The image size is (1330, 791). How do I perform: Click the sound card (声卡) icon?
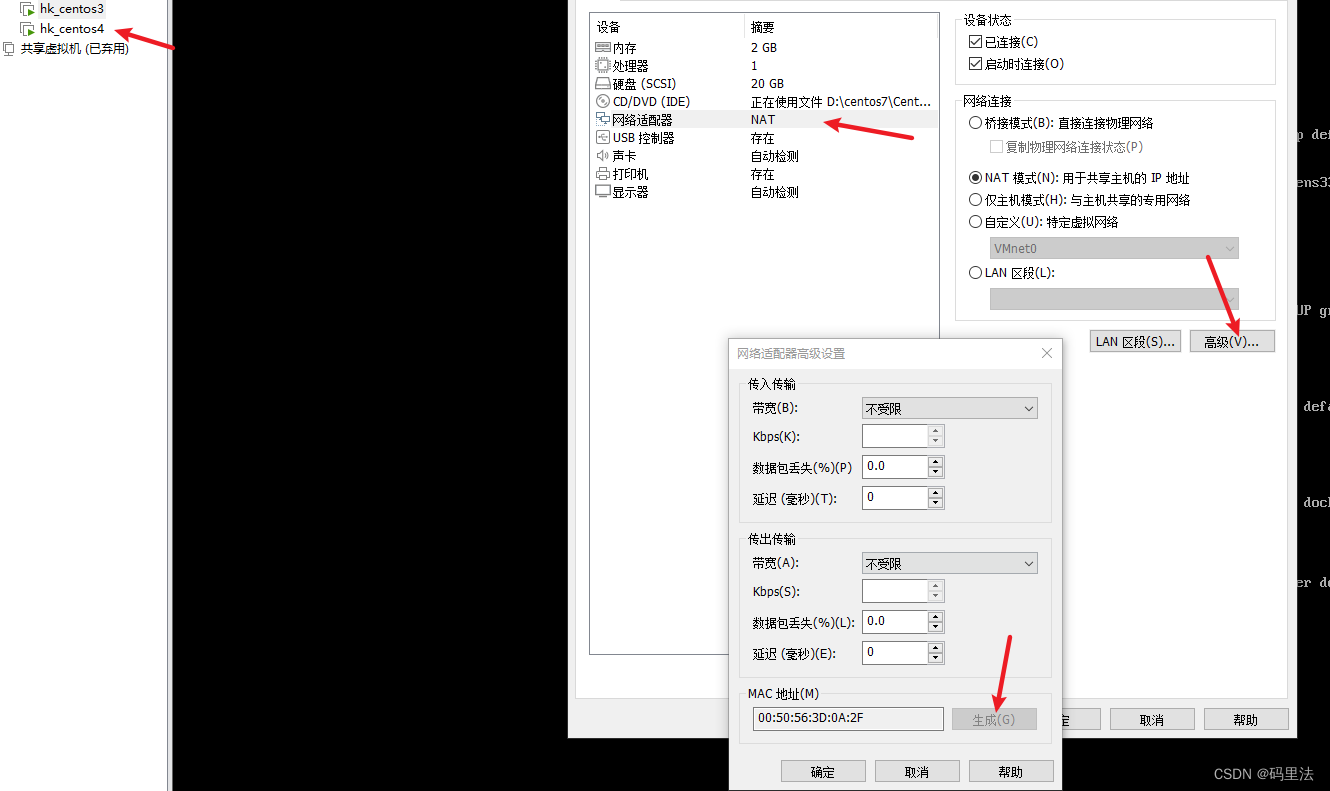point(602,156)
